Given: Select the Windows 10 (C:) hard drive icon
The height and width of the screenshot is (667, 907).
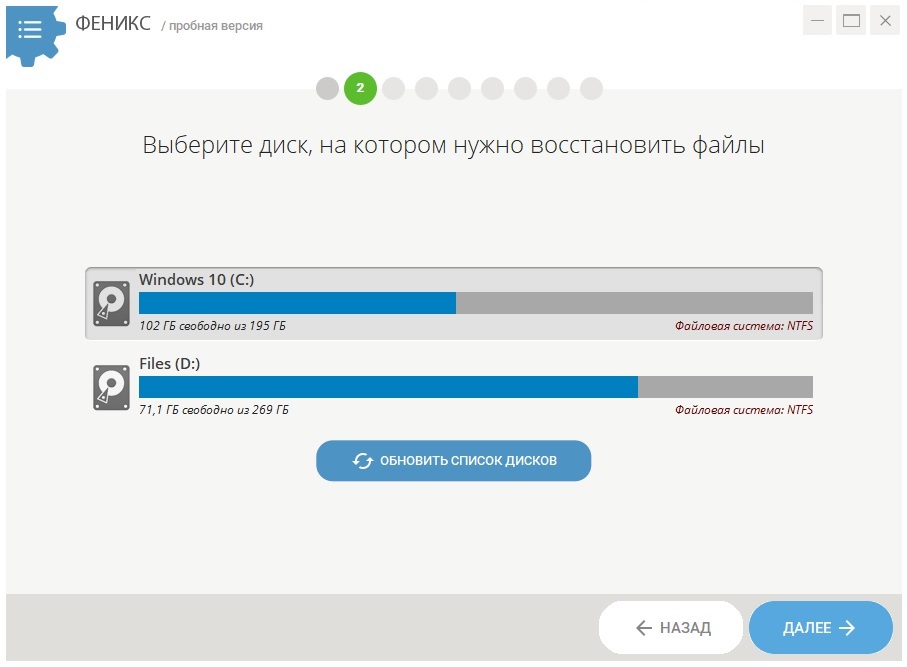Looking at the screenshot, I should pyautogui.click(x=111, y=304).
